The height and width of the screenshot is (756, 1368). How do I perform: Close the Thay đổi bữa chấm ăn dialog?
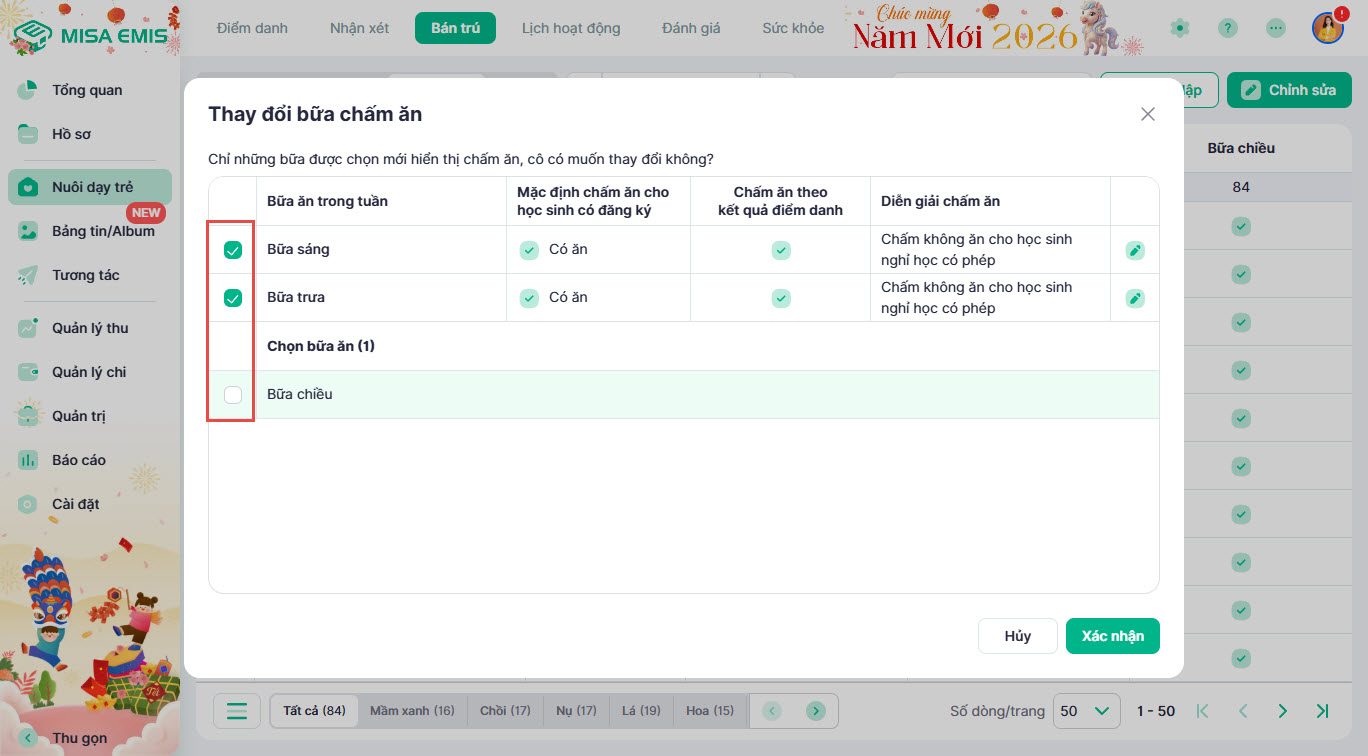pos(1147,114)
